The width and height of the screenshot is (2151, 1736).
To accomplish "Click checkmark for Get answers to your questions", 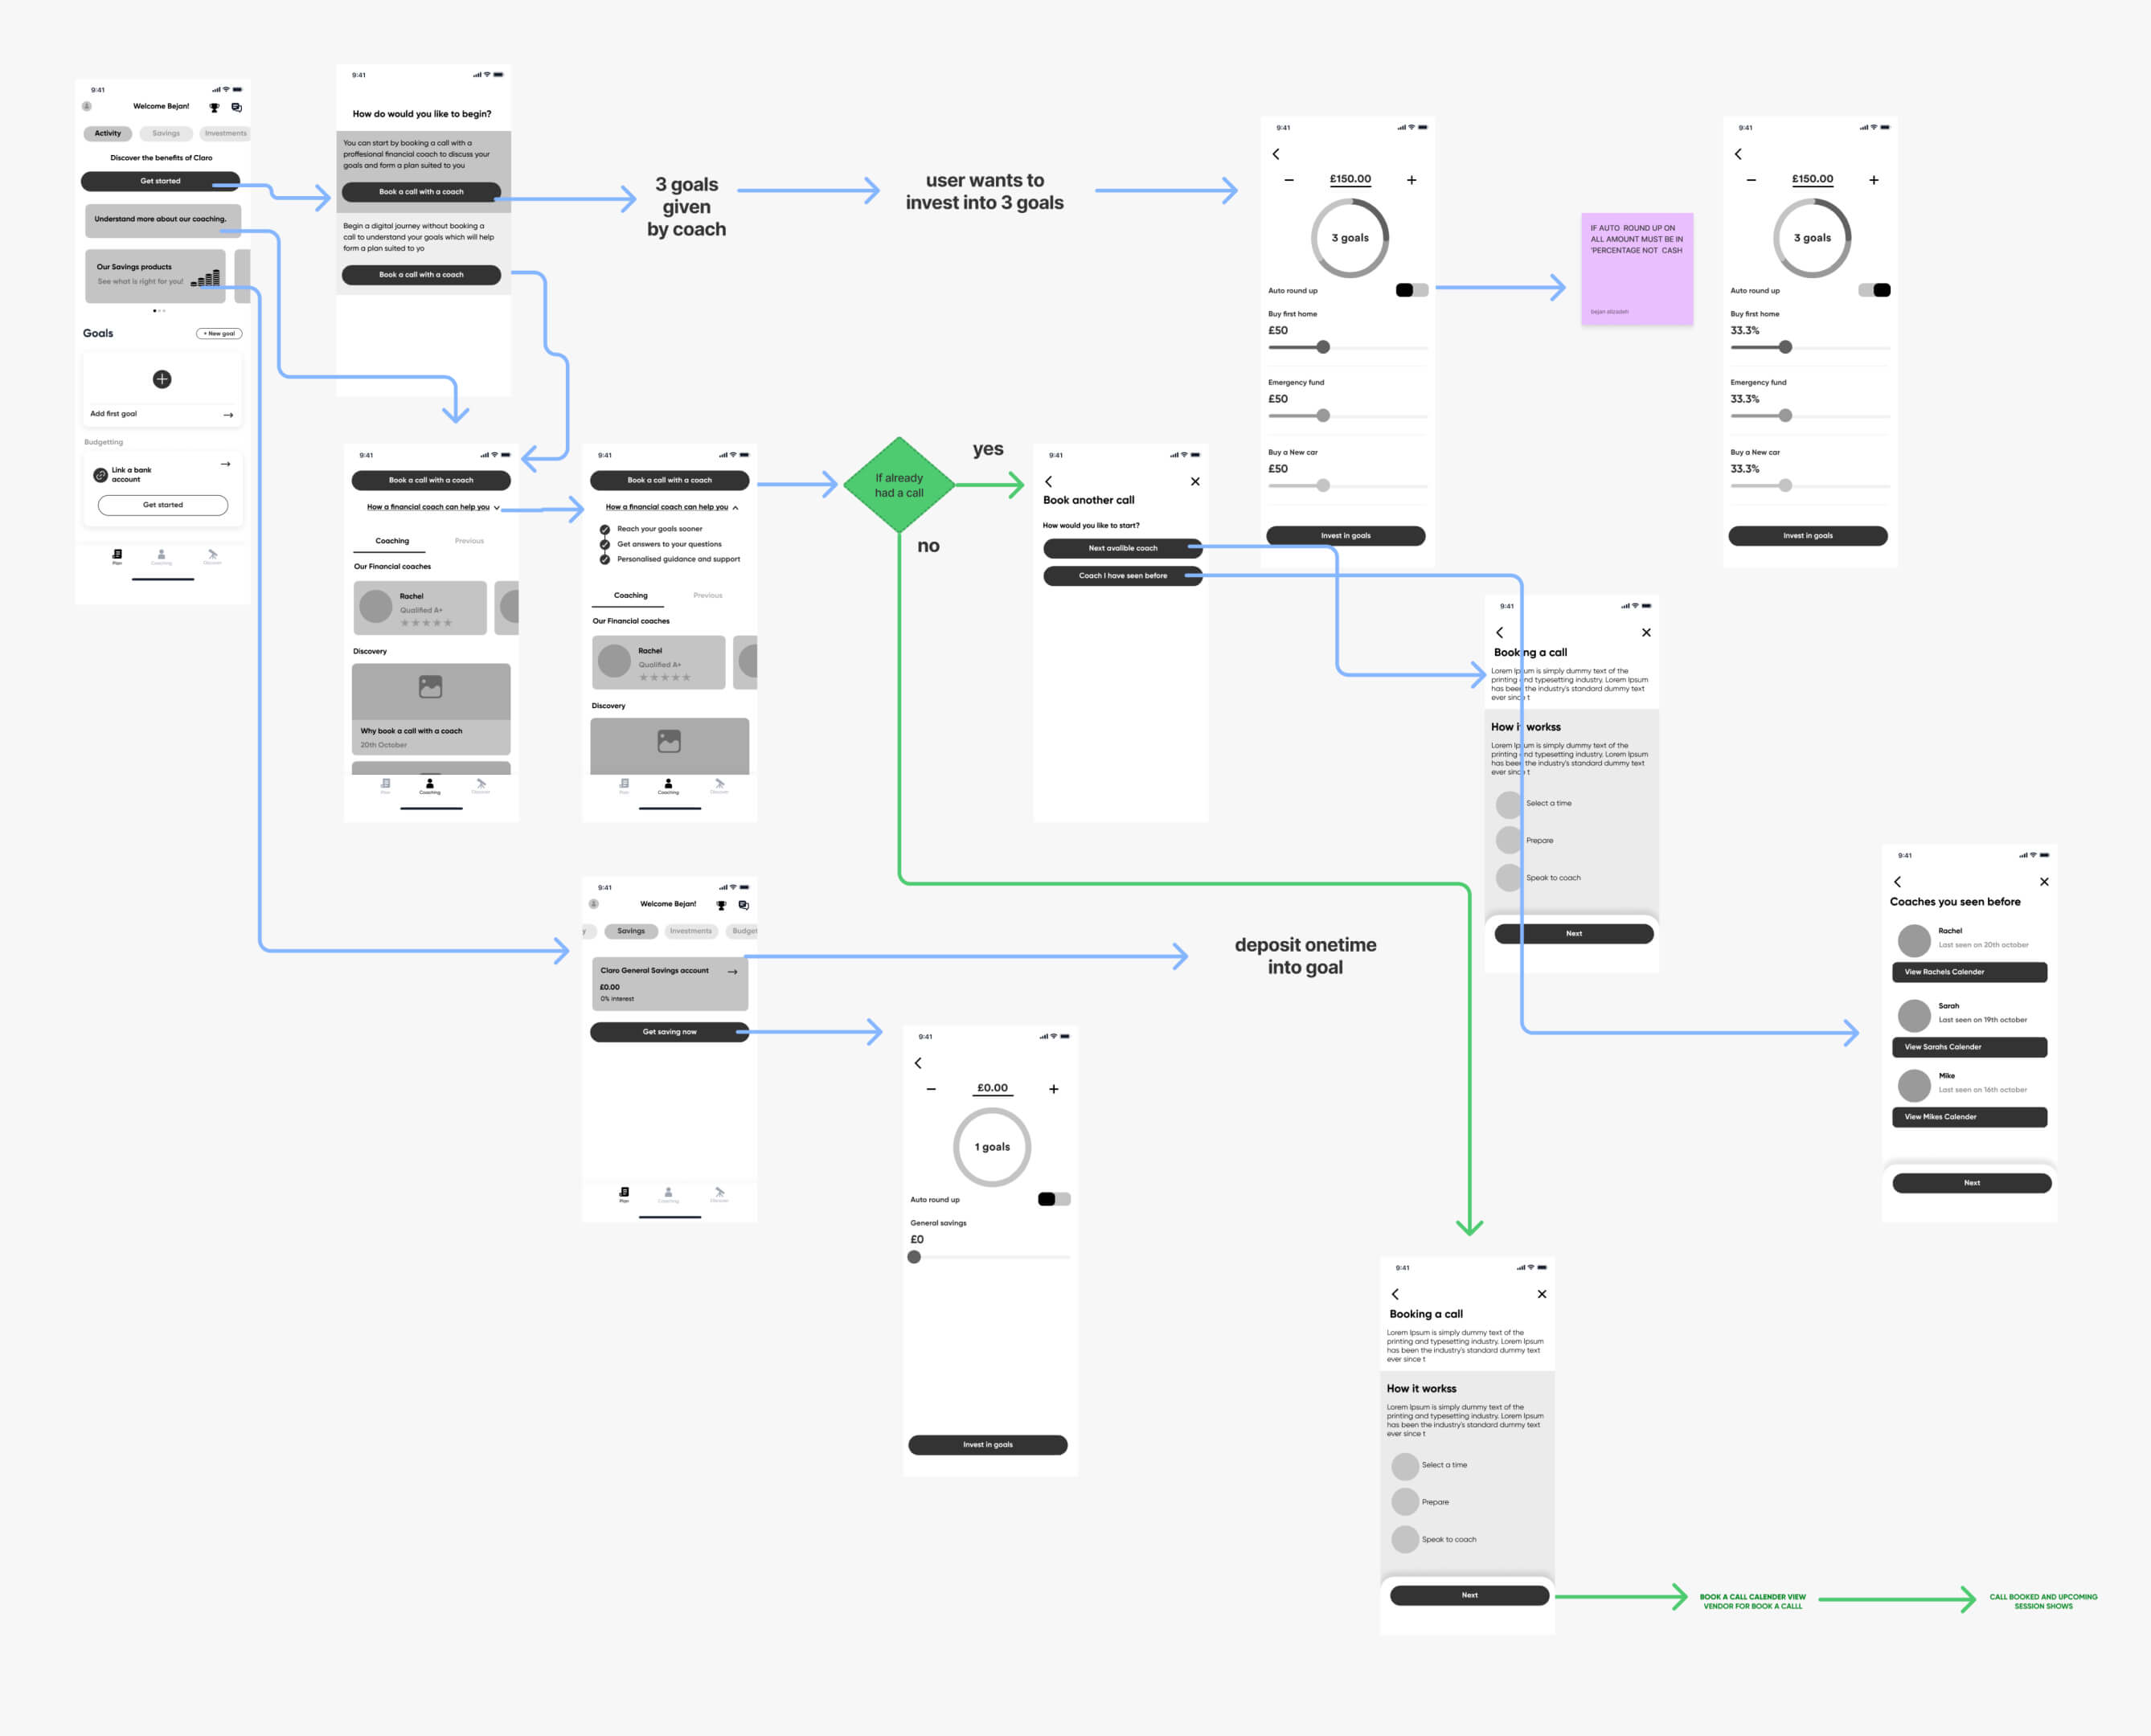I will click(x=605, y=544).
